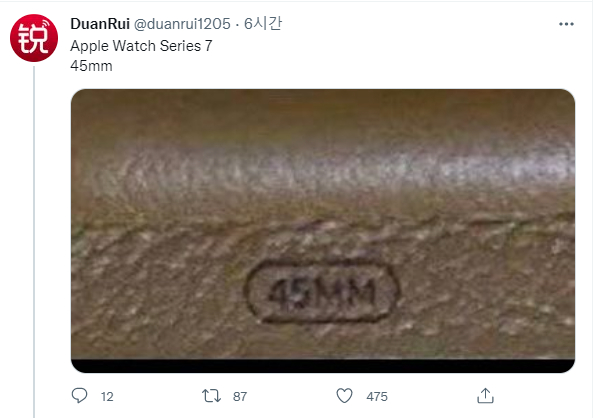The image size is (597, 418).
Task: Click DuanRui's red profile avatar
Action: (34, 38)
